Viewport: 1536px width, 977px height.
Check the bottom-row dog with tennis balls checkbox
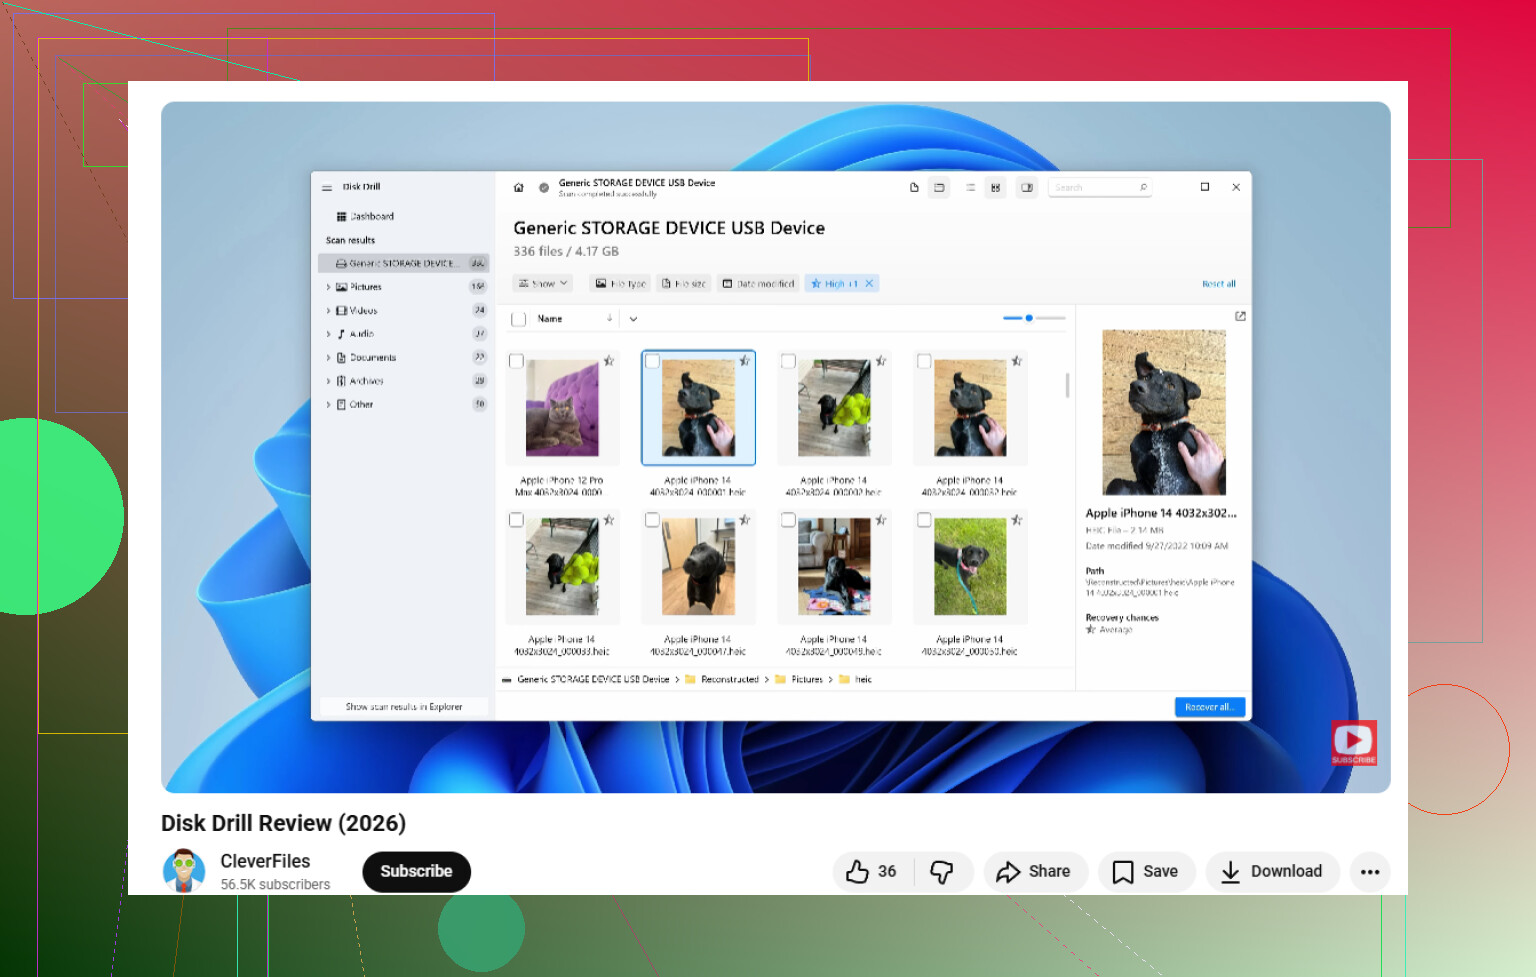[516, 520]
